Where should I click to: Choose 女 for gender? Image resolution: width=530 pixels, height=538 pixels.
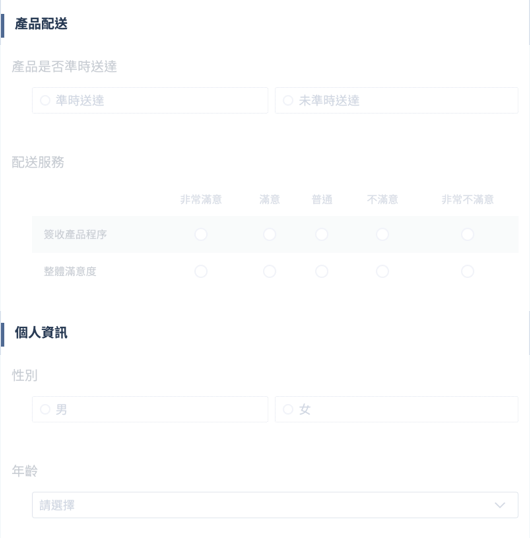click(397, 409)
